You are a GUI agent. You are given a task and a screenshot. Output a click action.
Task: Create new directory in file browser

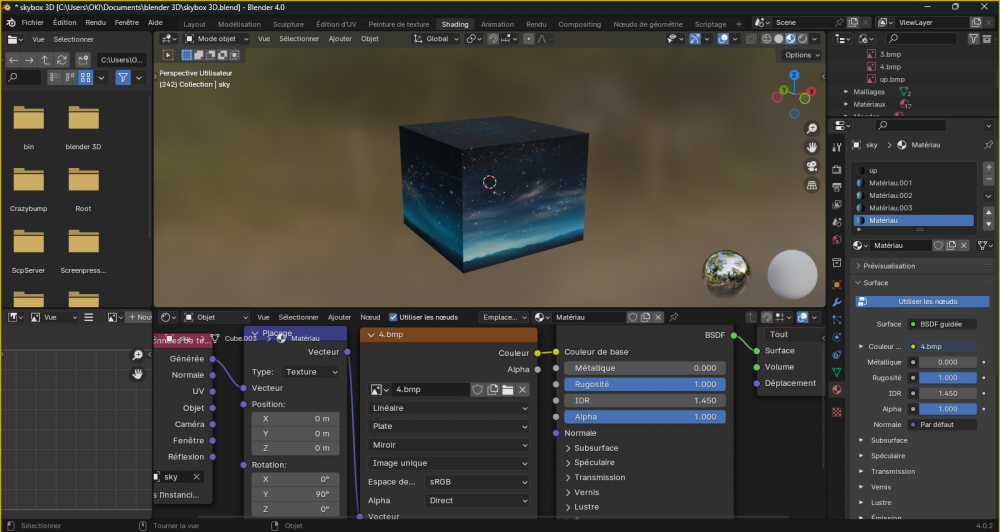[x=84, y=60]
